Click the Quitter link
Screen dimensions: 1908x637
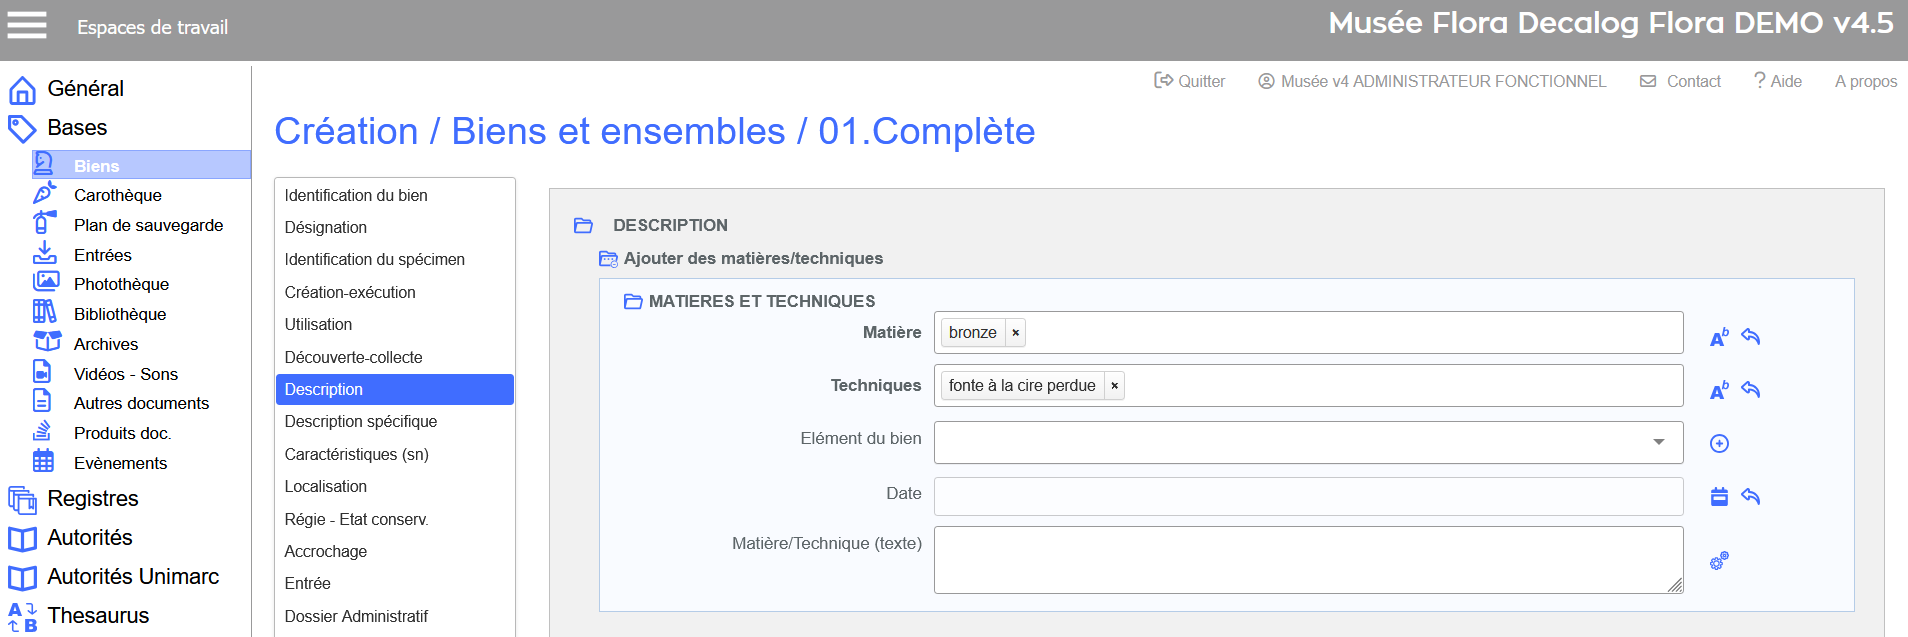click(x=1190, y=81)
